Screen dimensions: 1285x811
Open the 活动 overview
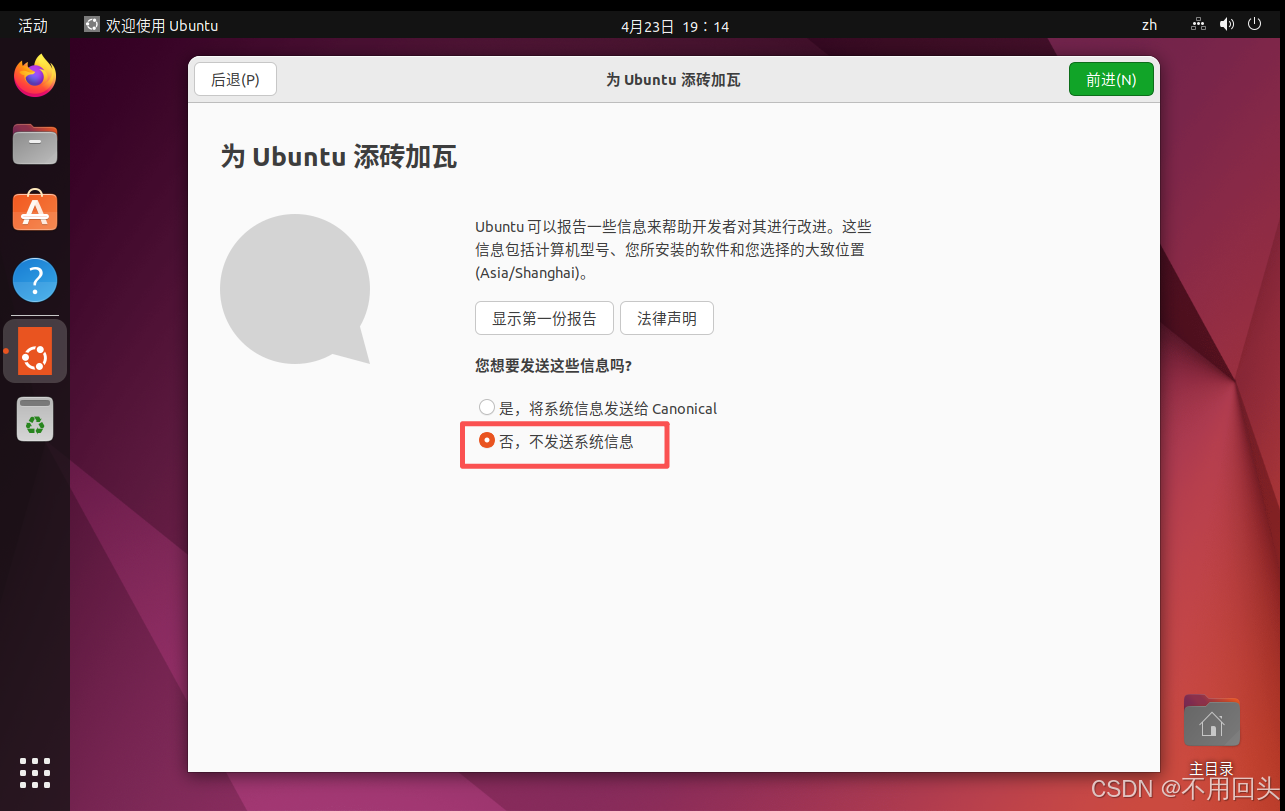[33, 25]
